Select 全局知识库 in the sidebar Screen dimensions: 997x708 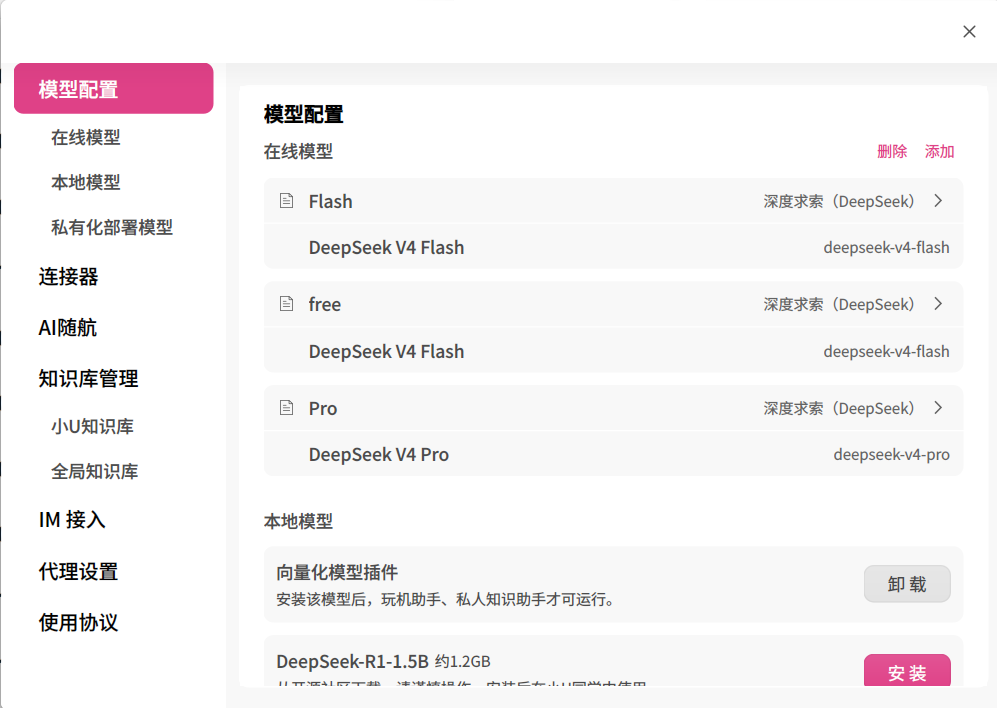(x=95, y=471)
